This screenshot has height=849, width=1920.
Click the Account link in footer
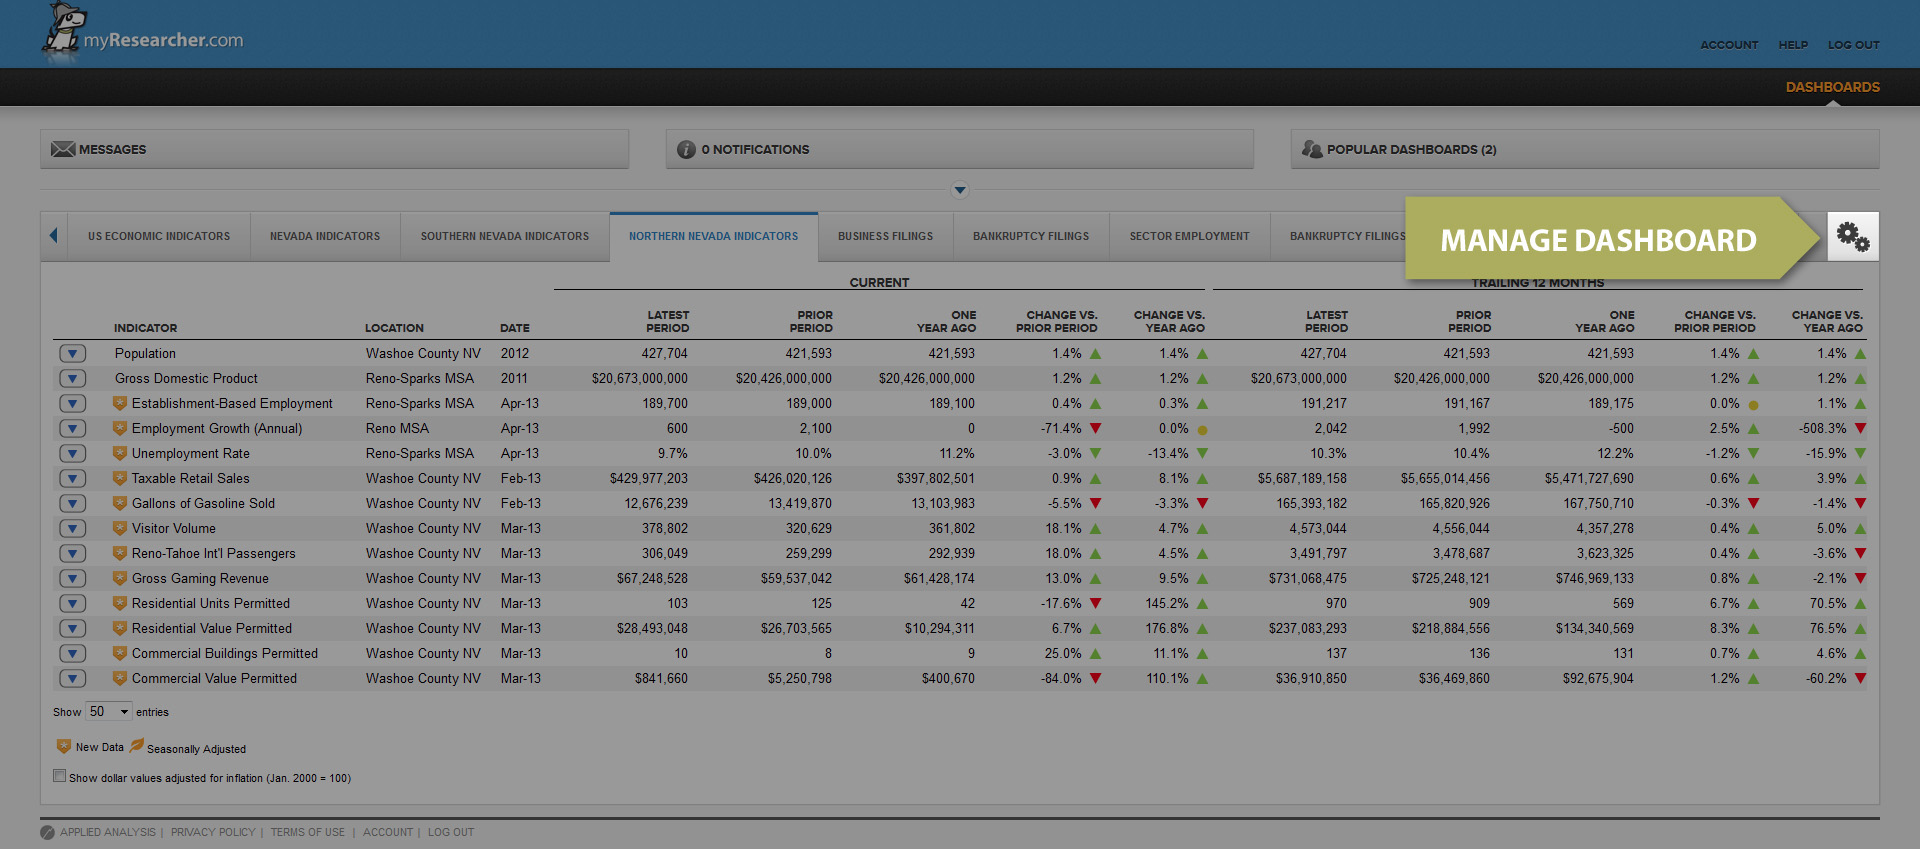click(x=388, y=832)
